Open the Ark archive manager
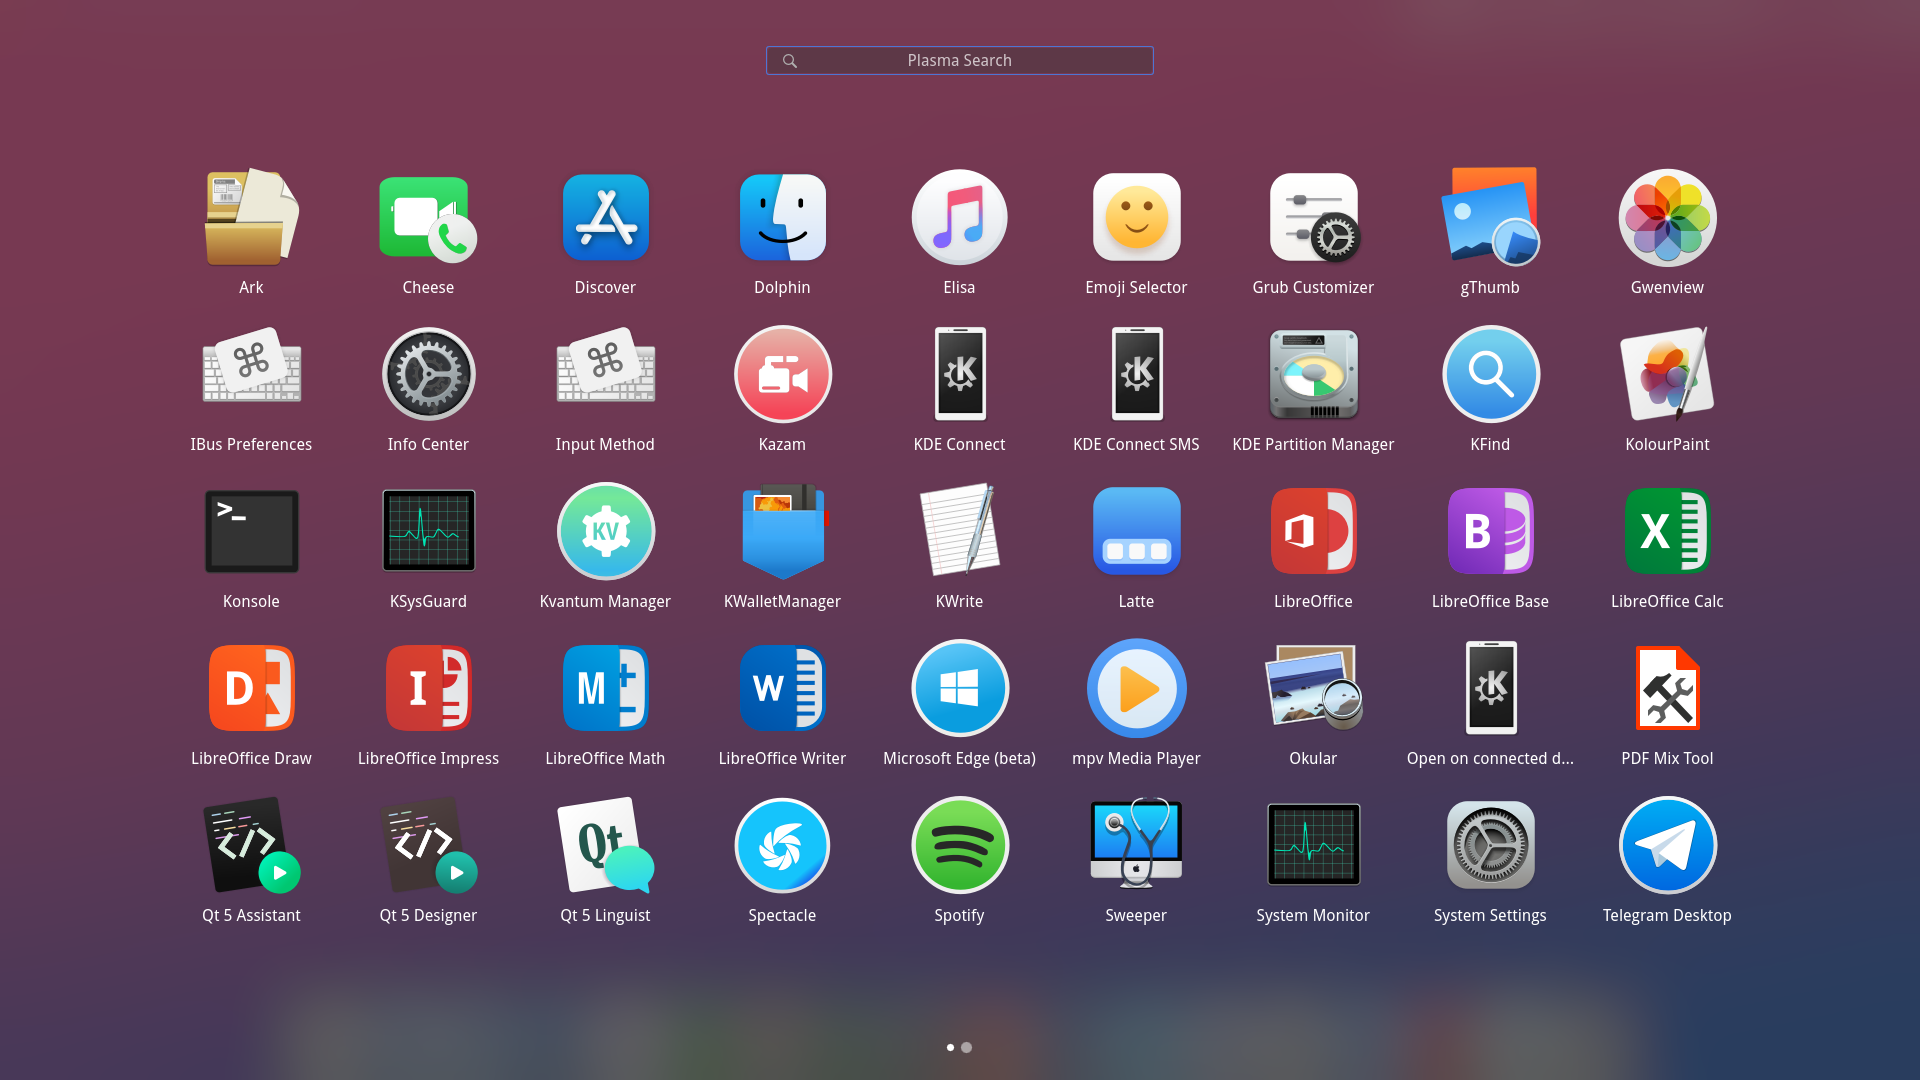Image resolution: width=1920 pixels, height=1080 pixels. pos(251,217)
